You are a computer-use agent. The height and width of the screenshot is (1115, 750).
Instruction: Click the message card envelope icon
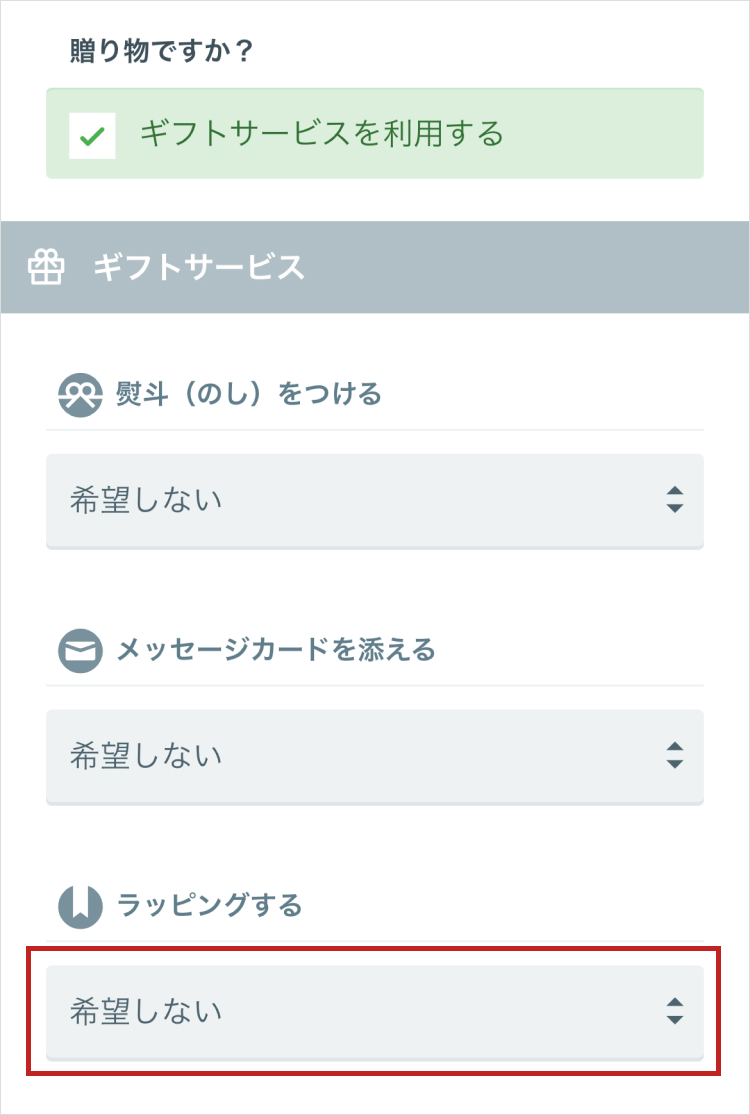tap(80, 651)
